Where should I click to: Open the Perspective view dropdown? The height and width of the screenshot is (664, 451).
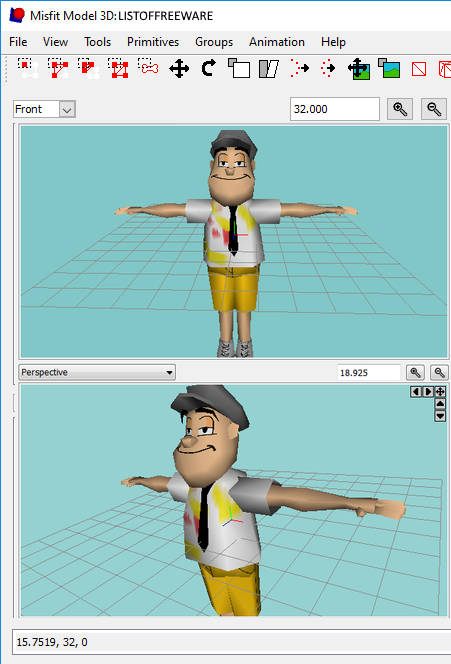coord(97,373)
